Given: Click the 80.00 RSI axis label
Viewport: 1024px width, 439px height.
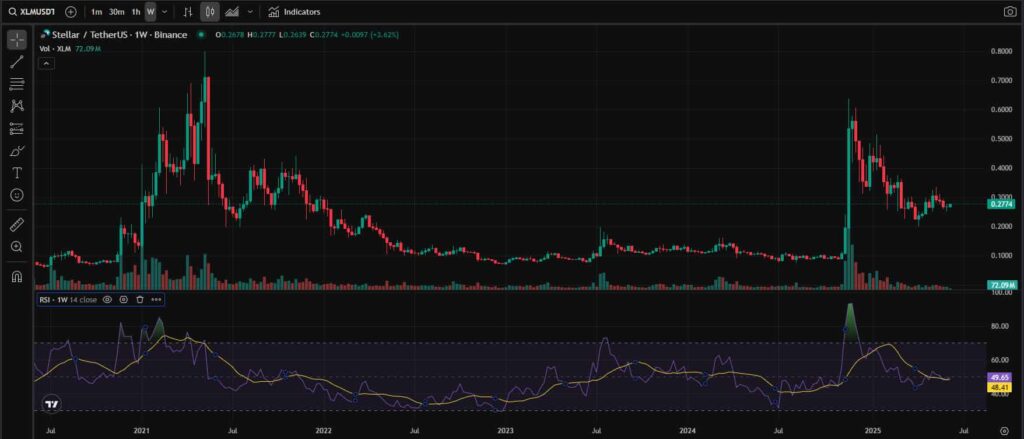Looking at the screenshot, I should [1000, 325].
